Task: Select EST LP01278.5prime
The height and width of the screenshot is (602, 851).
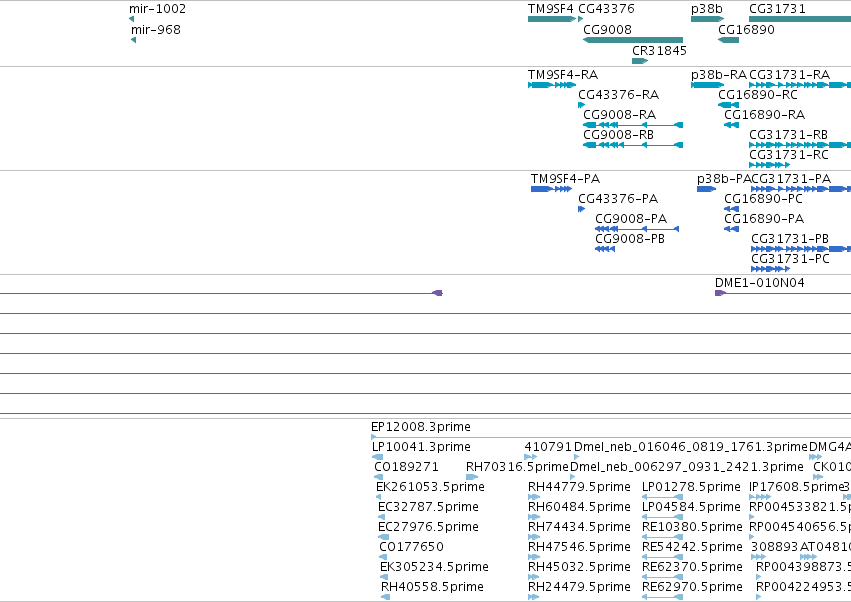Action: pyautogui.click(x=662, y=497)
